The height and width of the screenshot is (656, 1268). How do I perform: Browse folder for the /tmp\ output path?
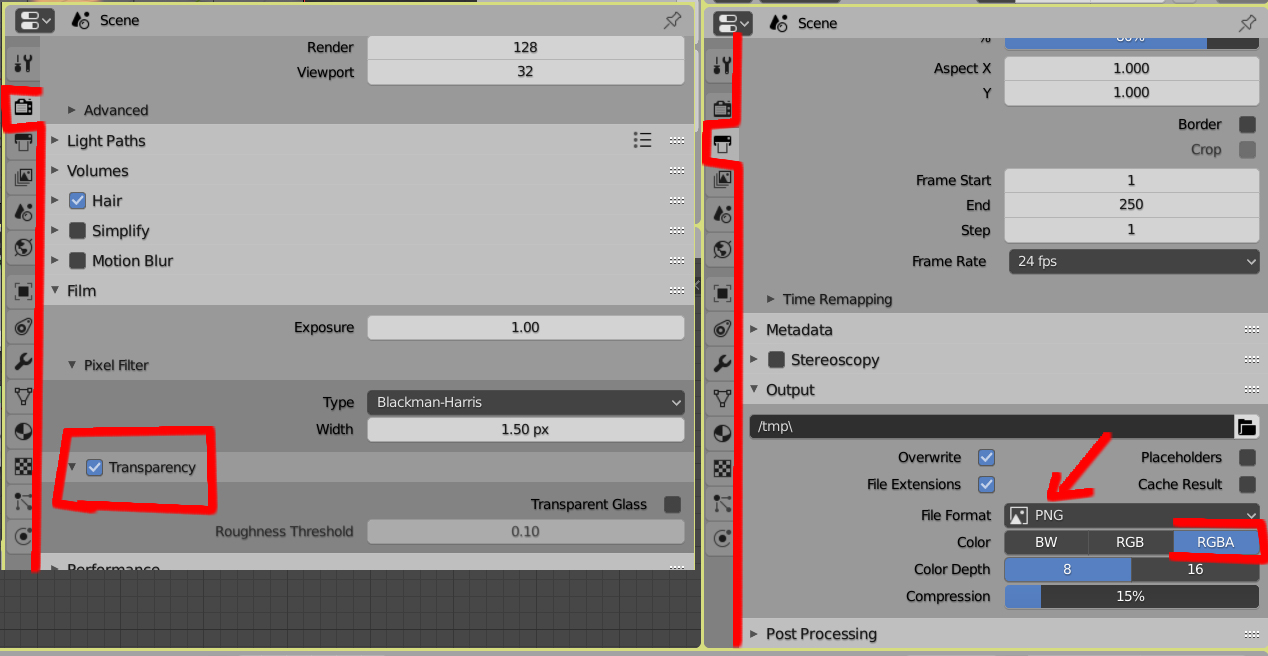tap(1246, 427)
